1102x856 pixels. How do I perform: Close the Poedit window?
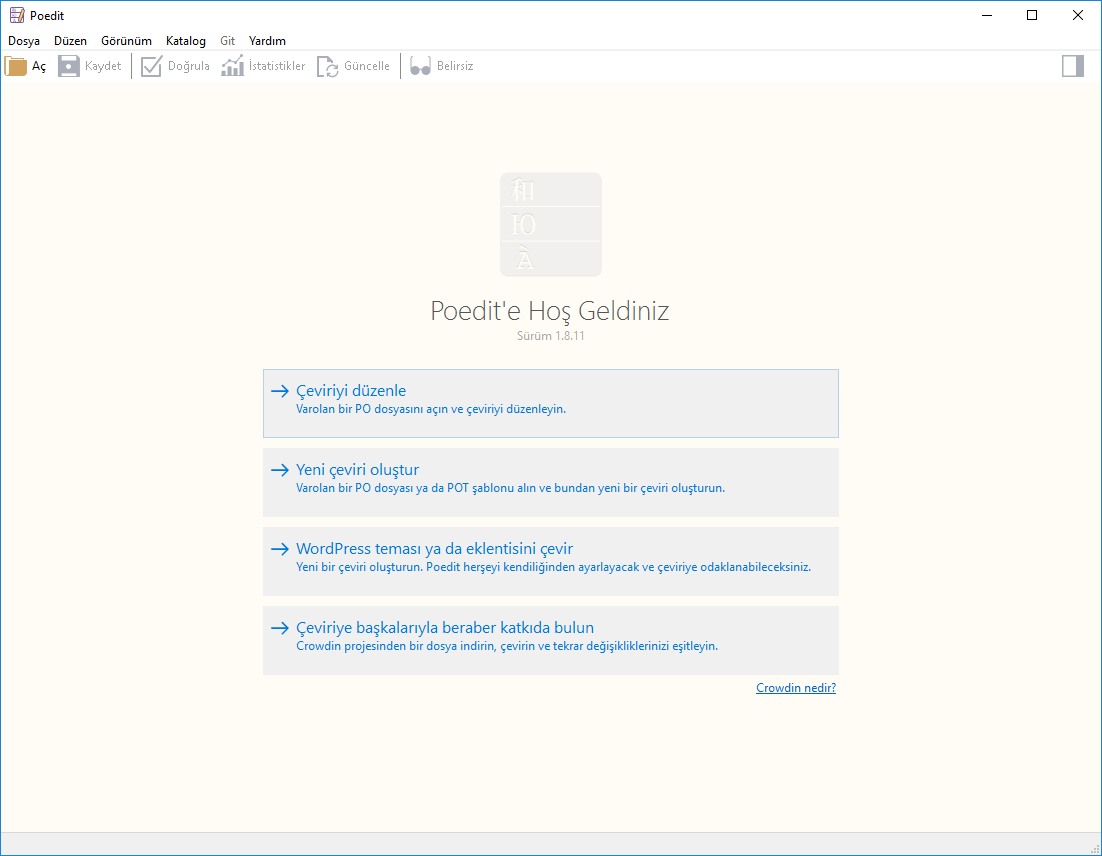tap(1077, 15)
